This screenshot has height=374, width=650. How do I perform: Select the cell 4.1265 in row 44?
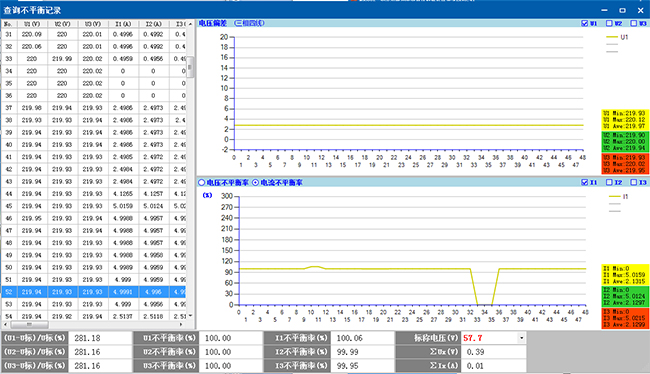(x=123, y=194)
